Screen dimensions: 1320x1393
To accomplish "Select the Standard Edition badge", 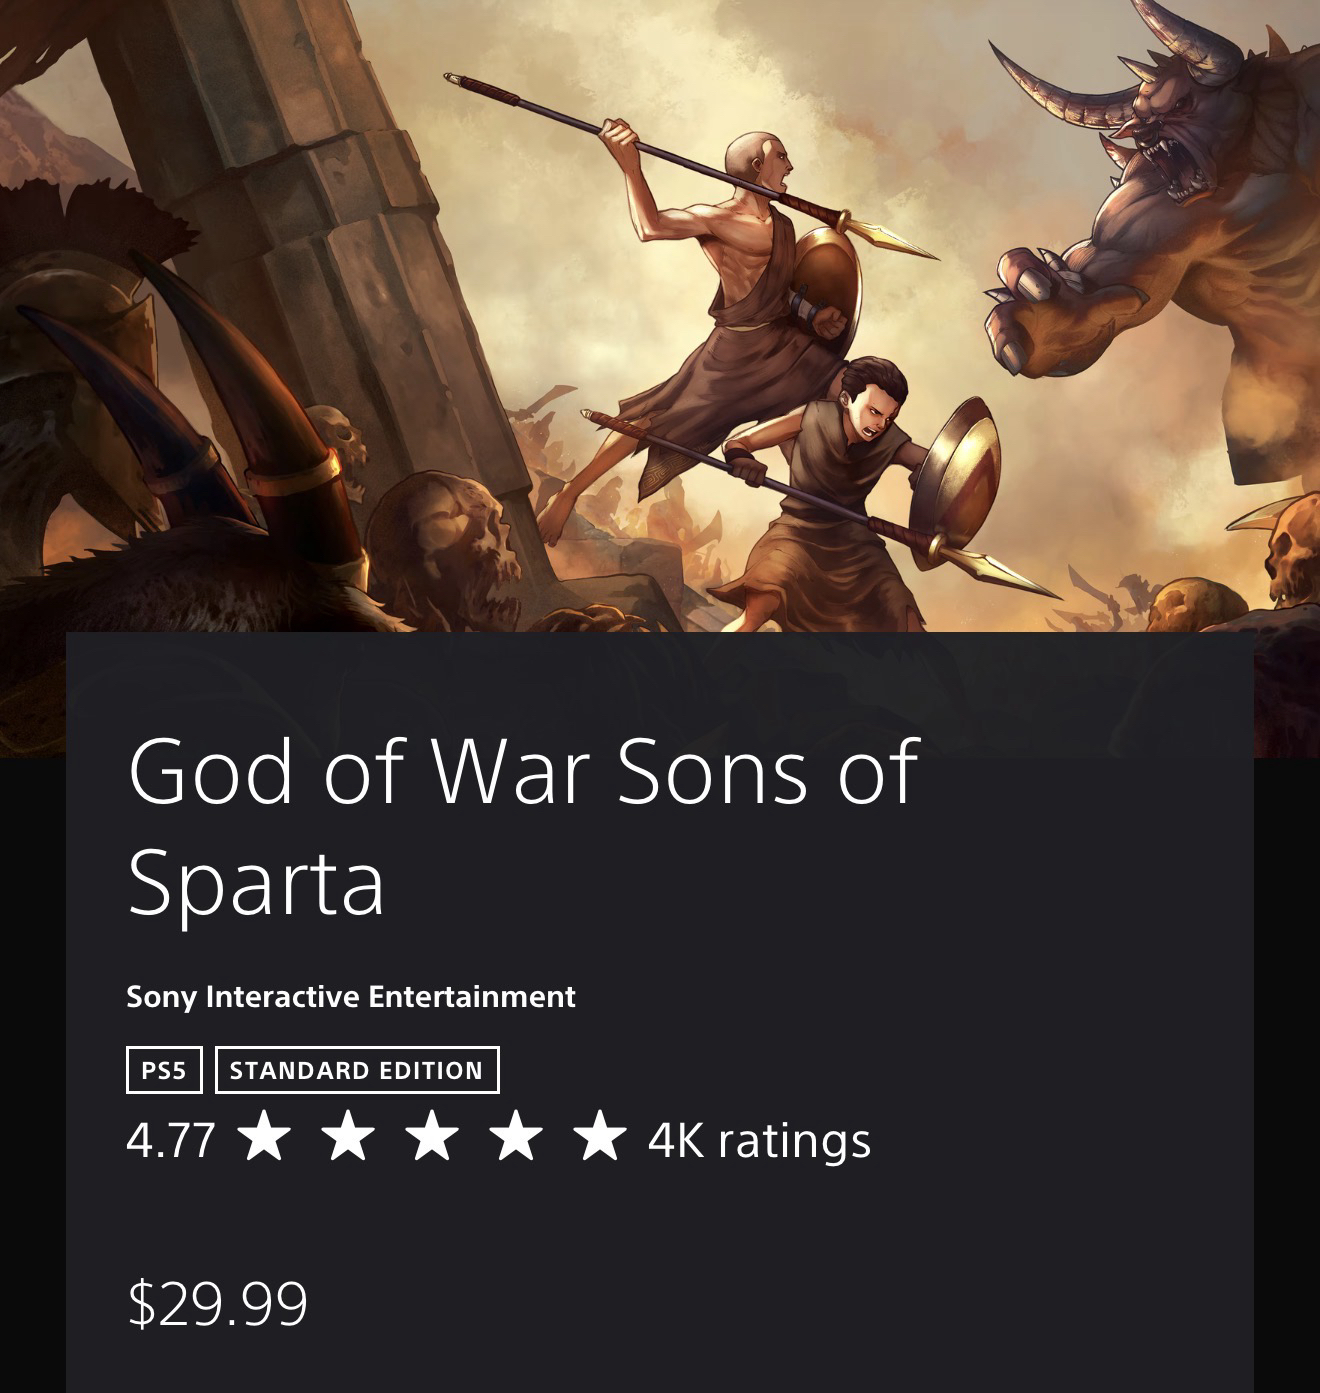I will [x=357, y=1070].
